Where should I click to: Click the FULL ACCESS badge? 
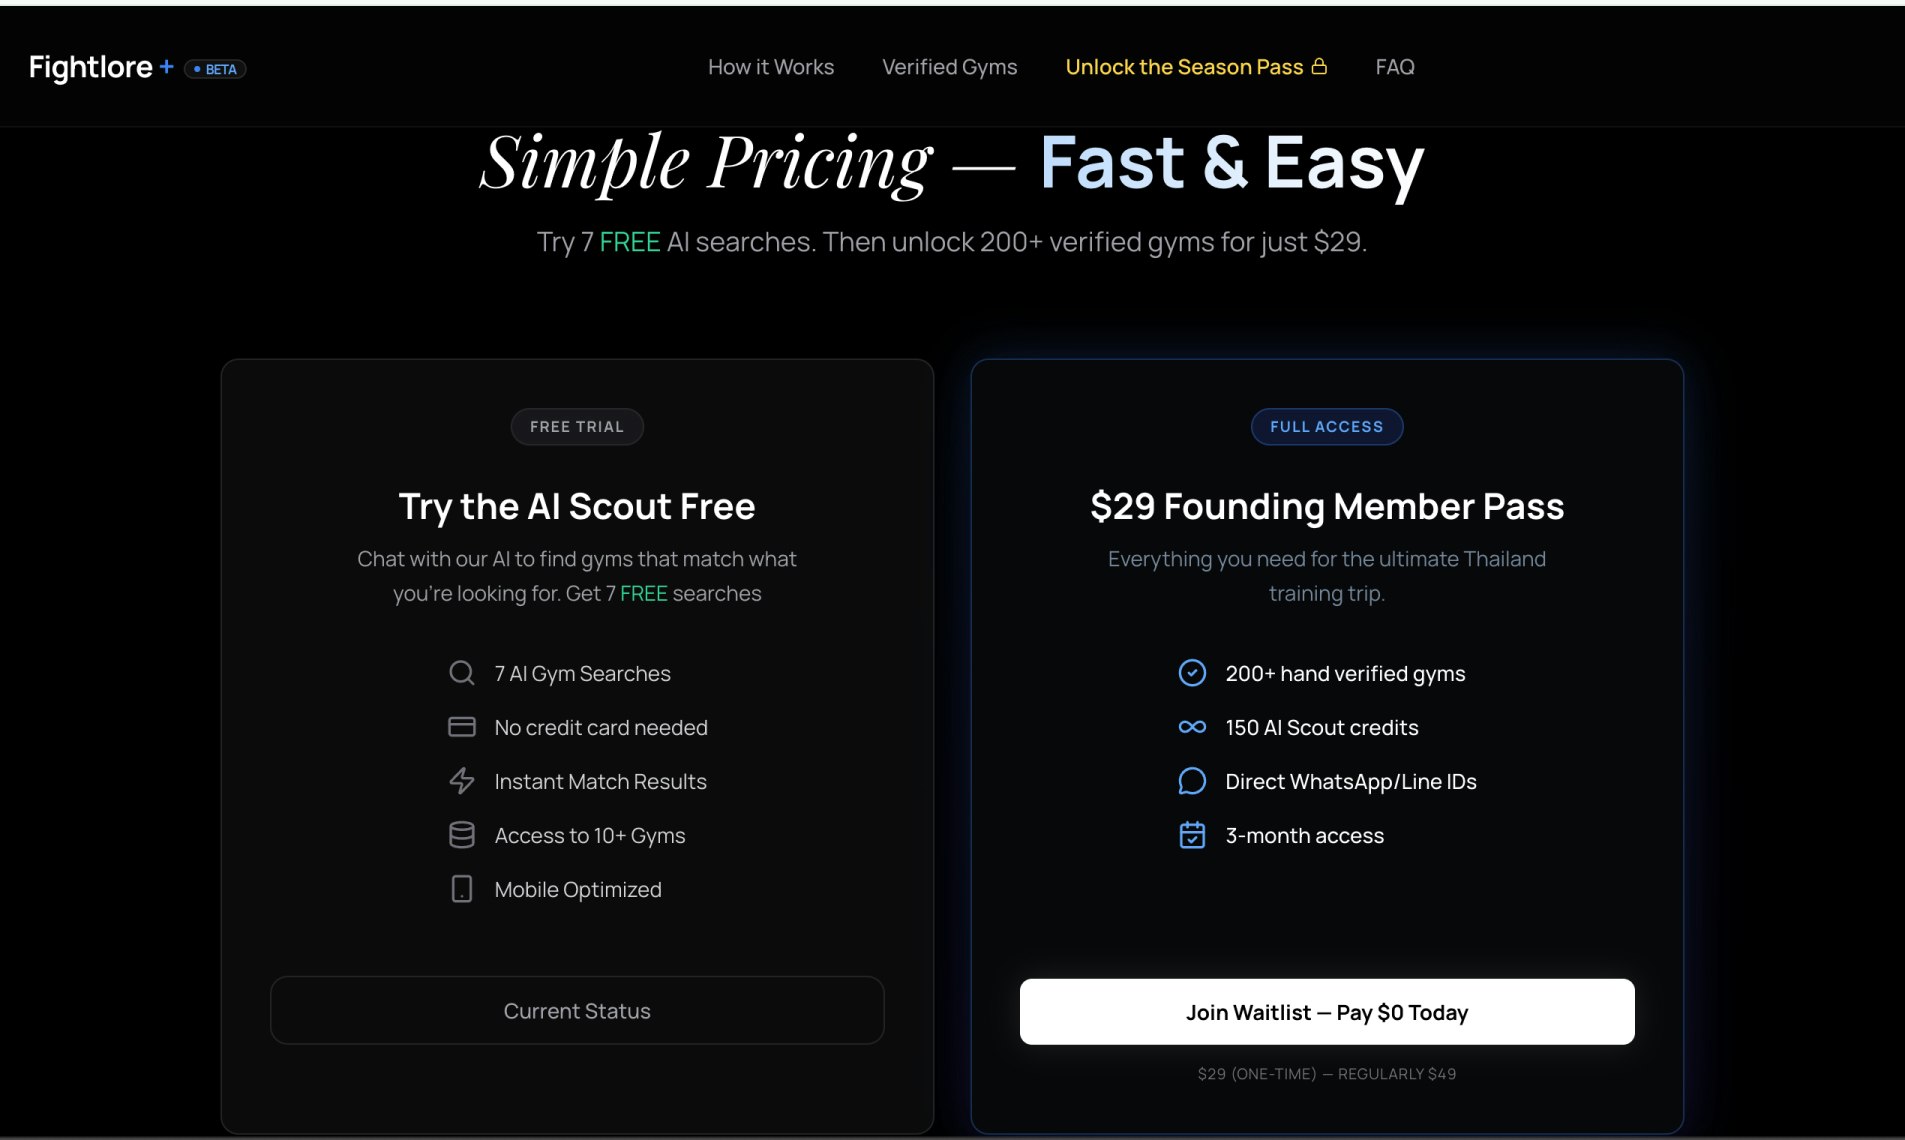pyautogui.click(x=1326, y=426)
